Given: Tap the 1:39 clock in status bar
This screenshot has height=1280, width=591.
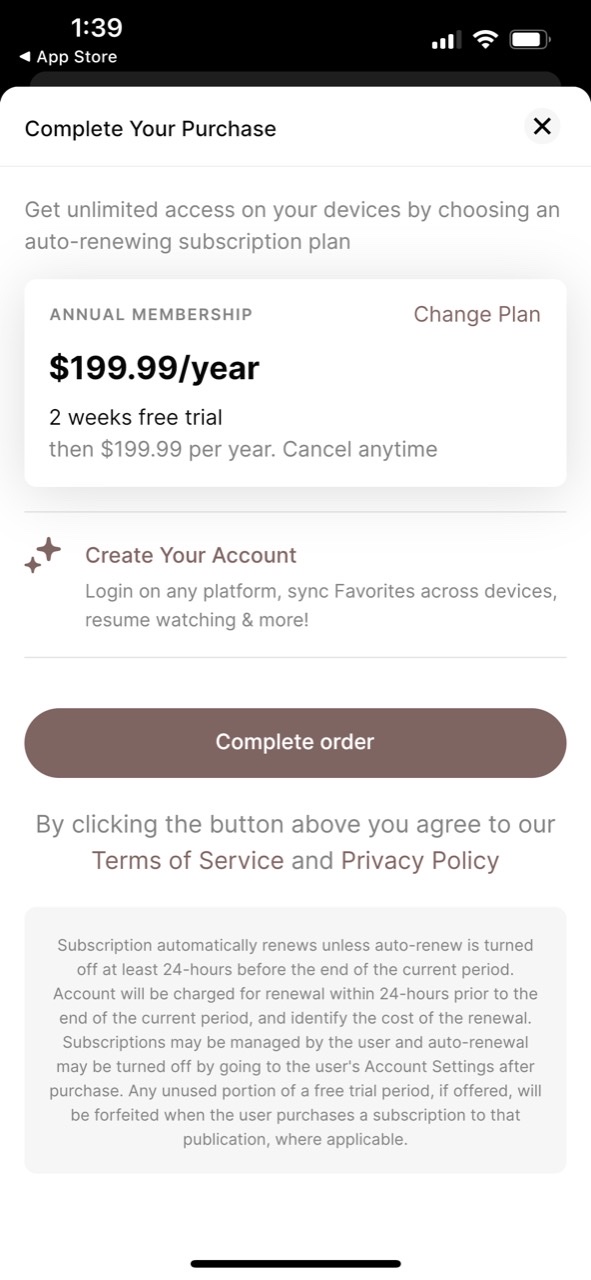Looking at the screenshot, I should pos(96,27).
